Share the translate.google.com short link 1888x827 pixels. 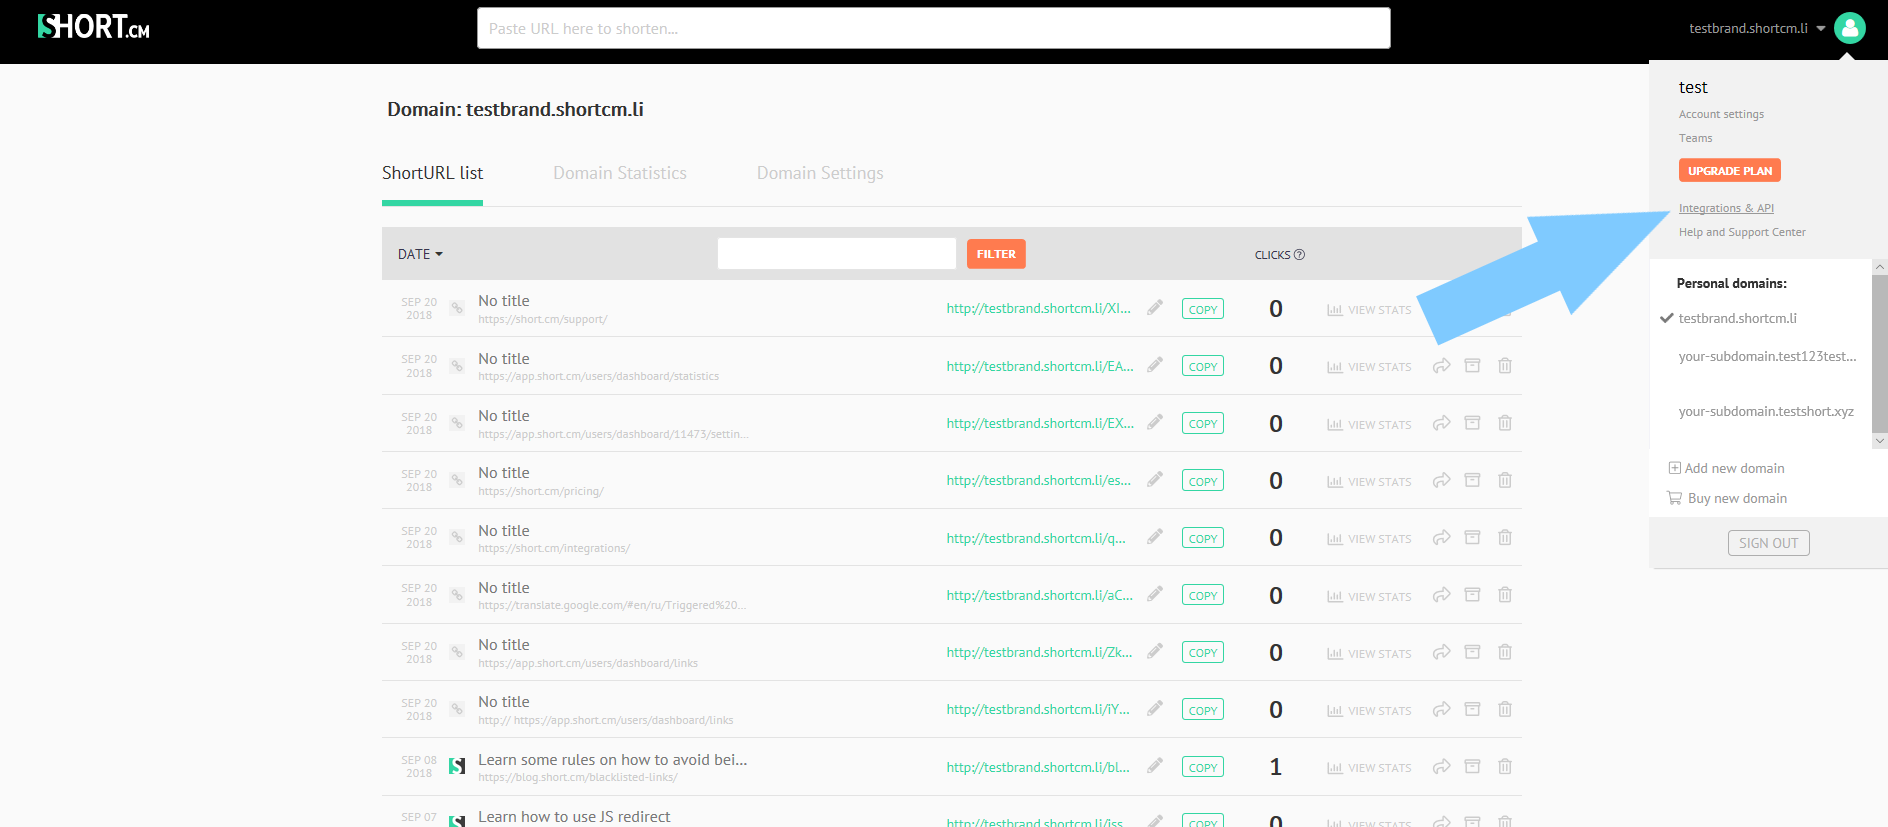click(x=1441, y=595)
